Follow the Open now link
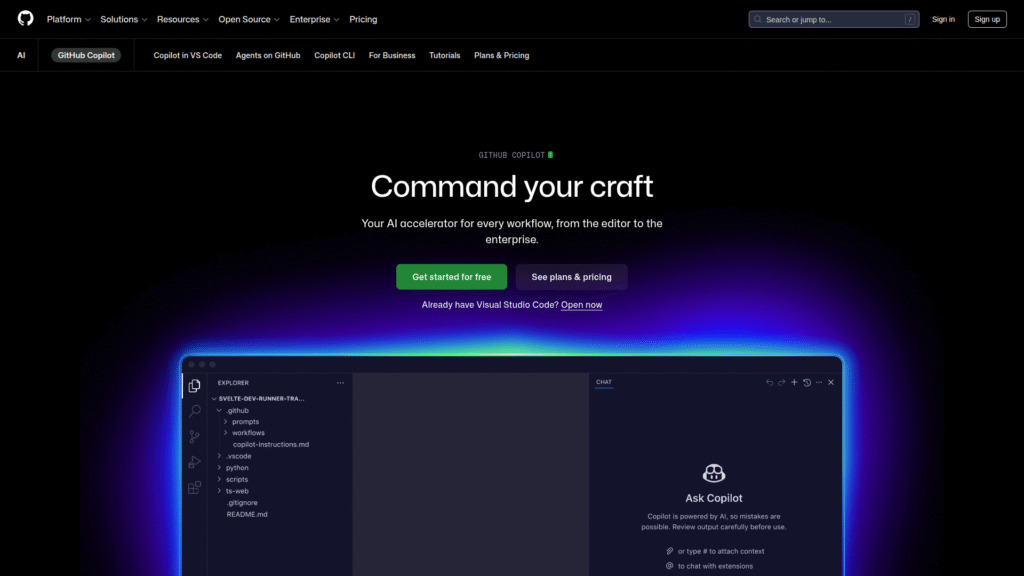Viewport: 1024px width, 576px height. [x=581, y=304]
